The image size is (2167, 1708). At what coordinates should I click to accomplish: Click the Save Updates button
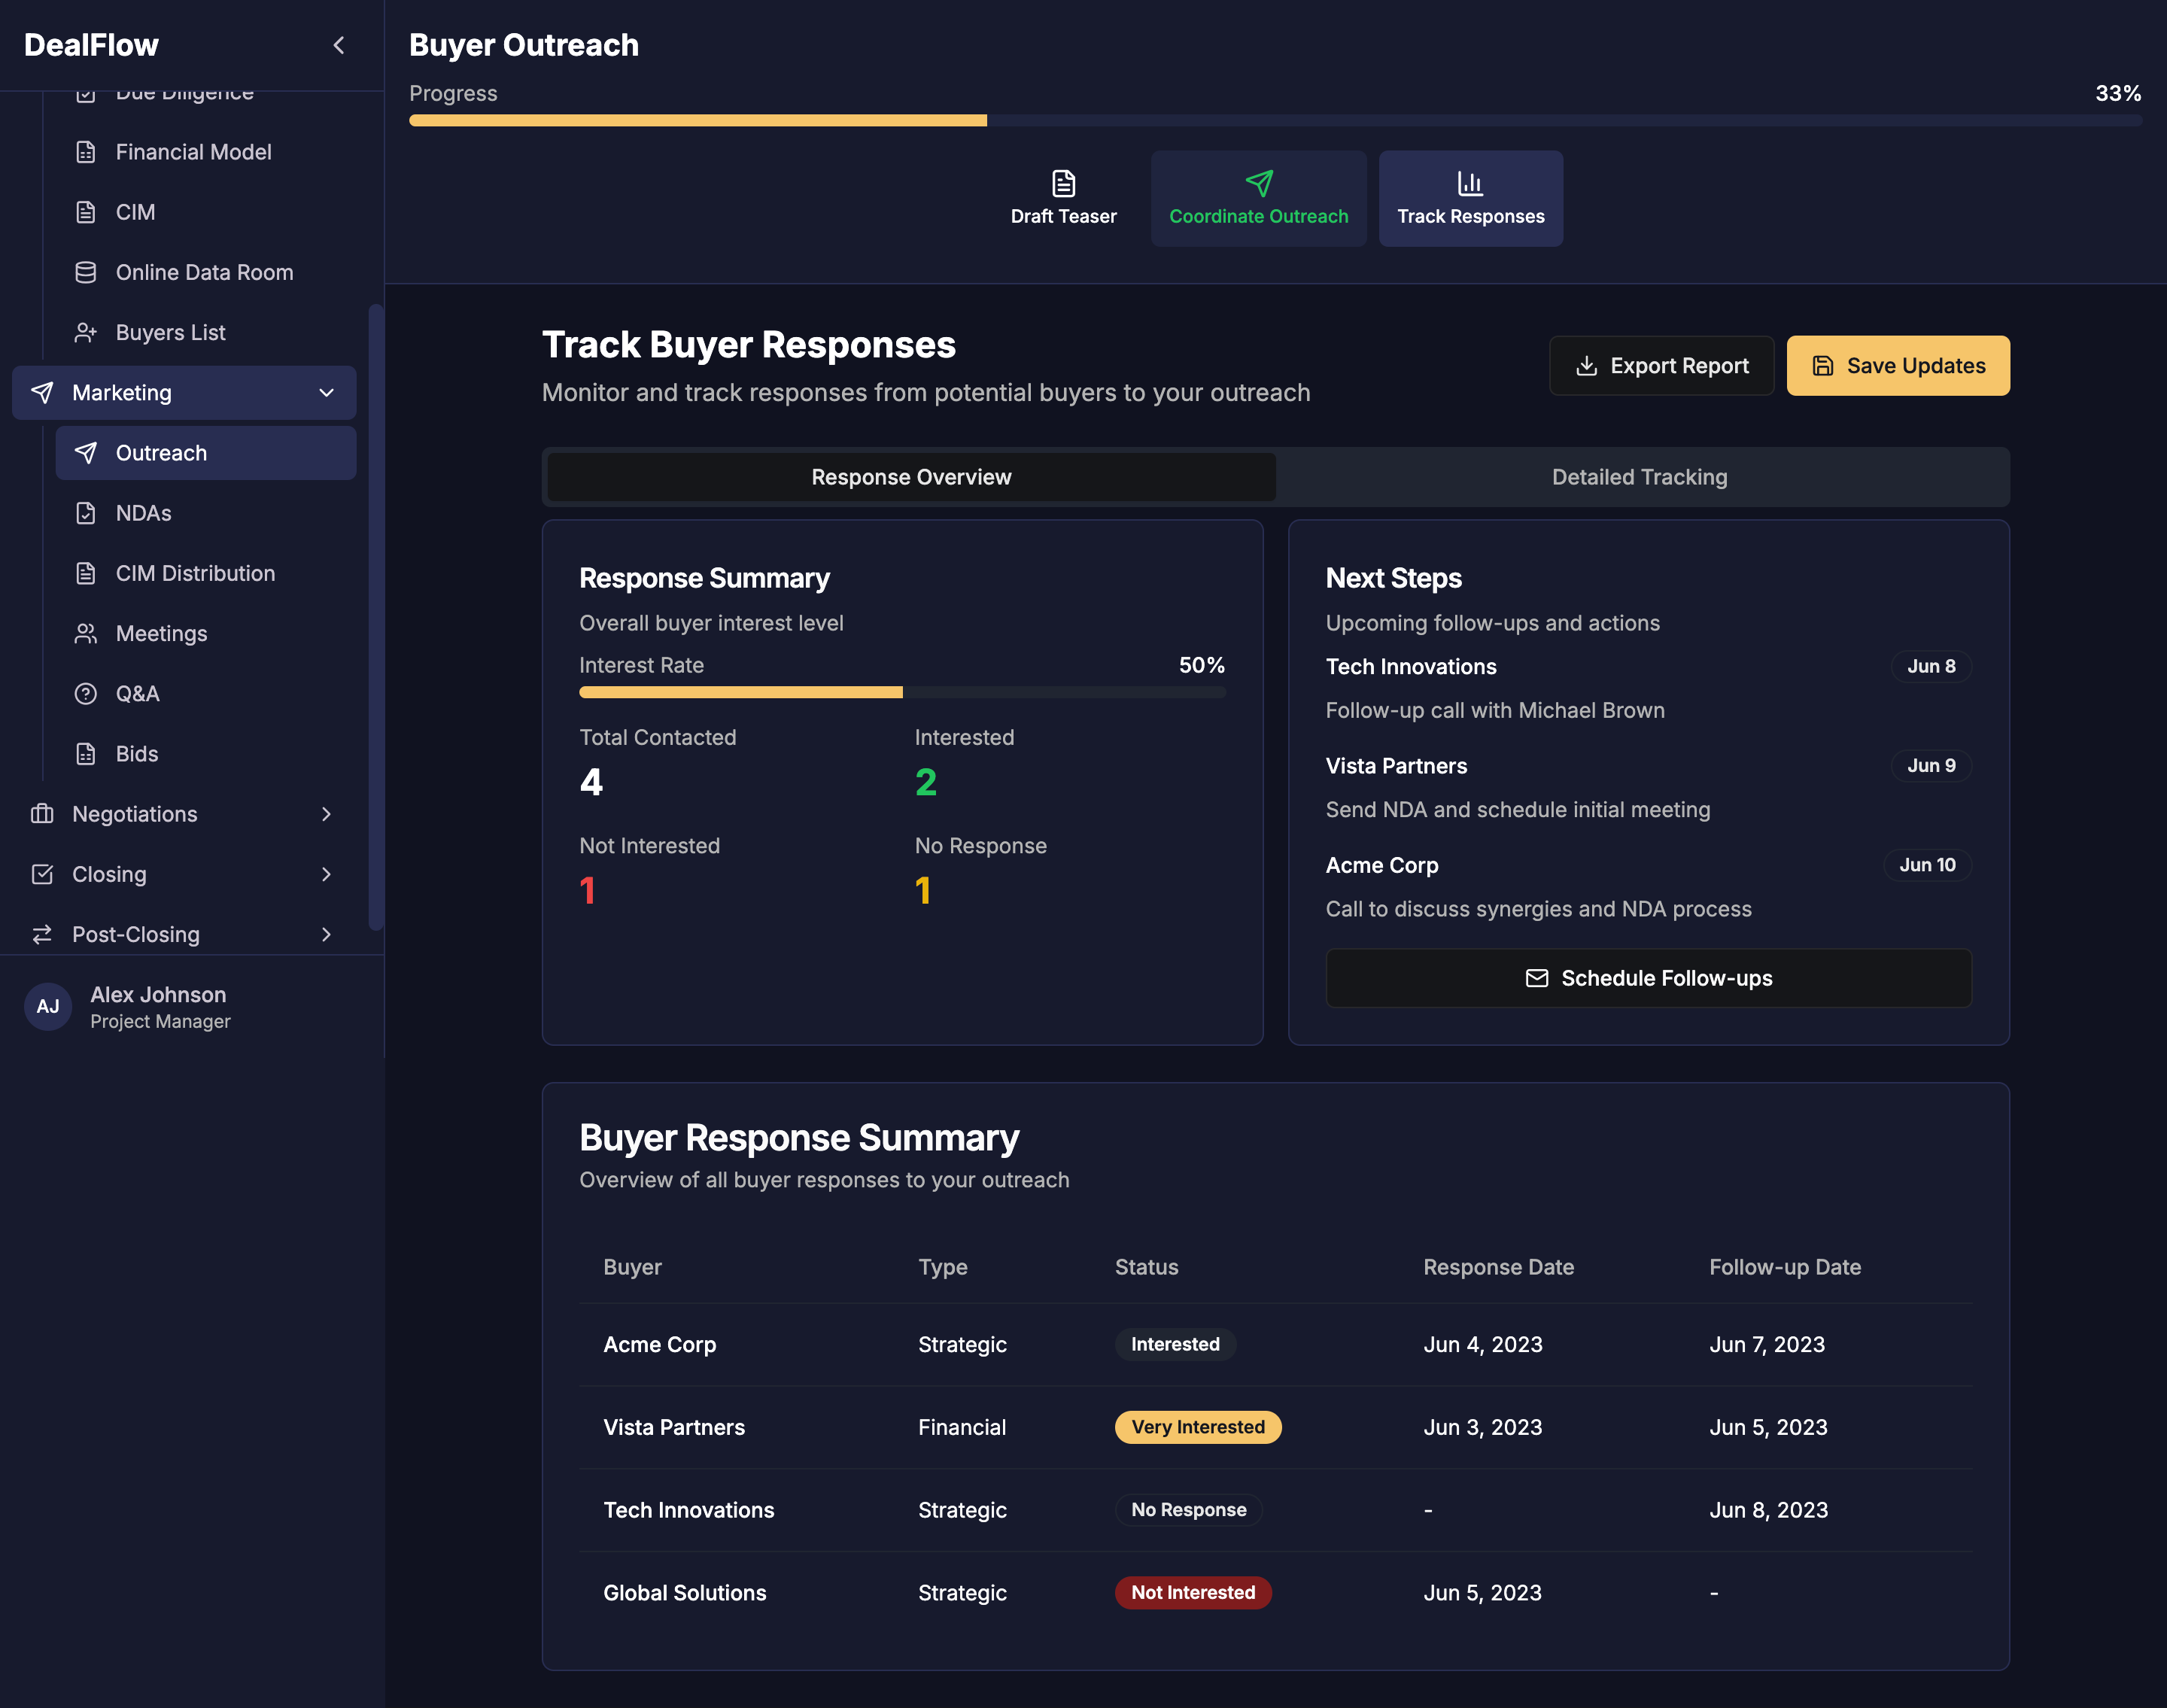(x=1897, y=365)
